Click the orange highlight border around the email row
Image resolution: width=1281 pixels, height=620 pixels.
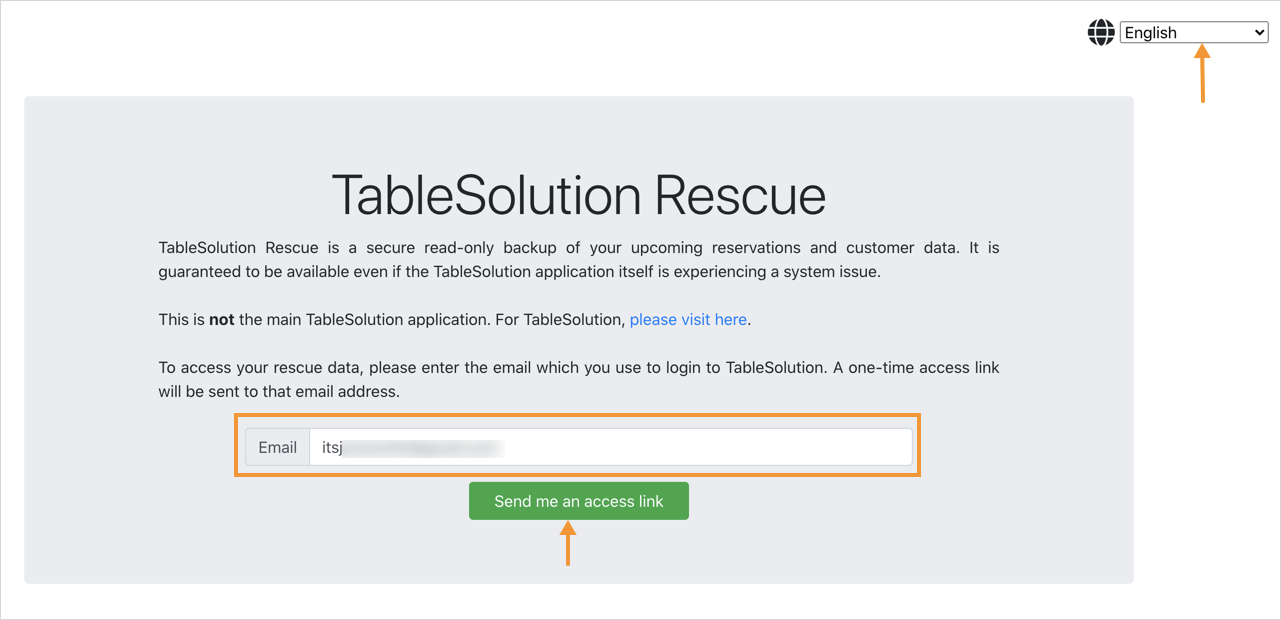[577, 415]
